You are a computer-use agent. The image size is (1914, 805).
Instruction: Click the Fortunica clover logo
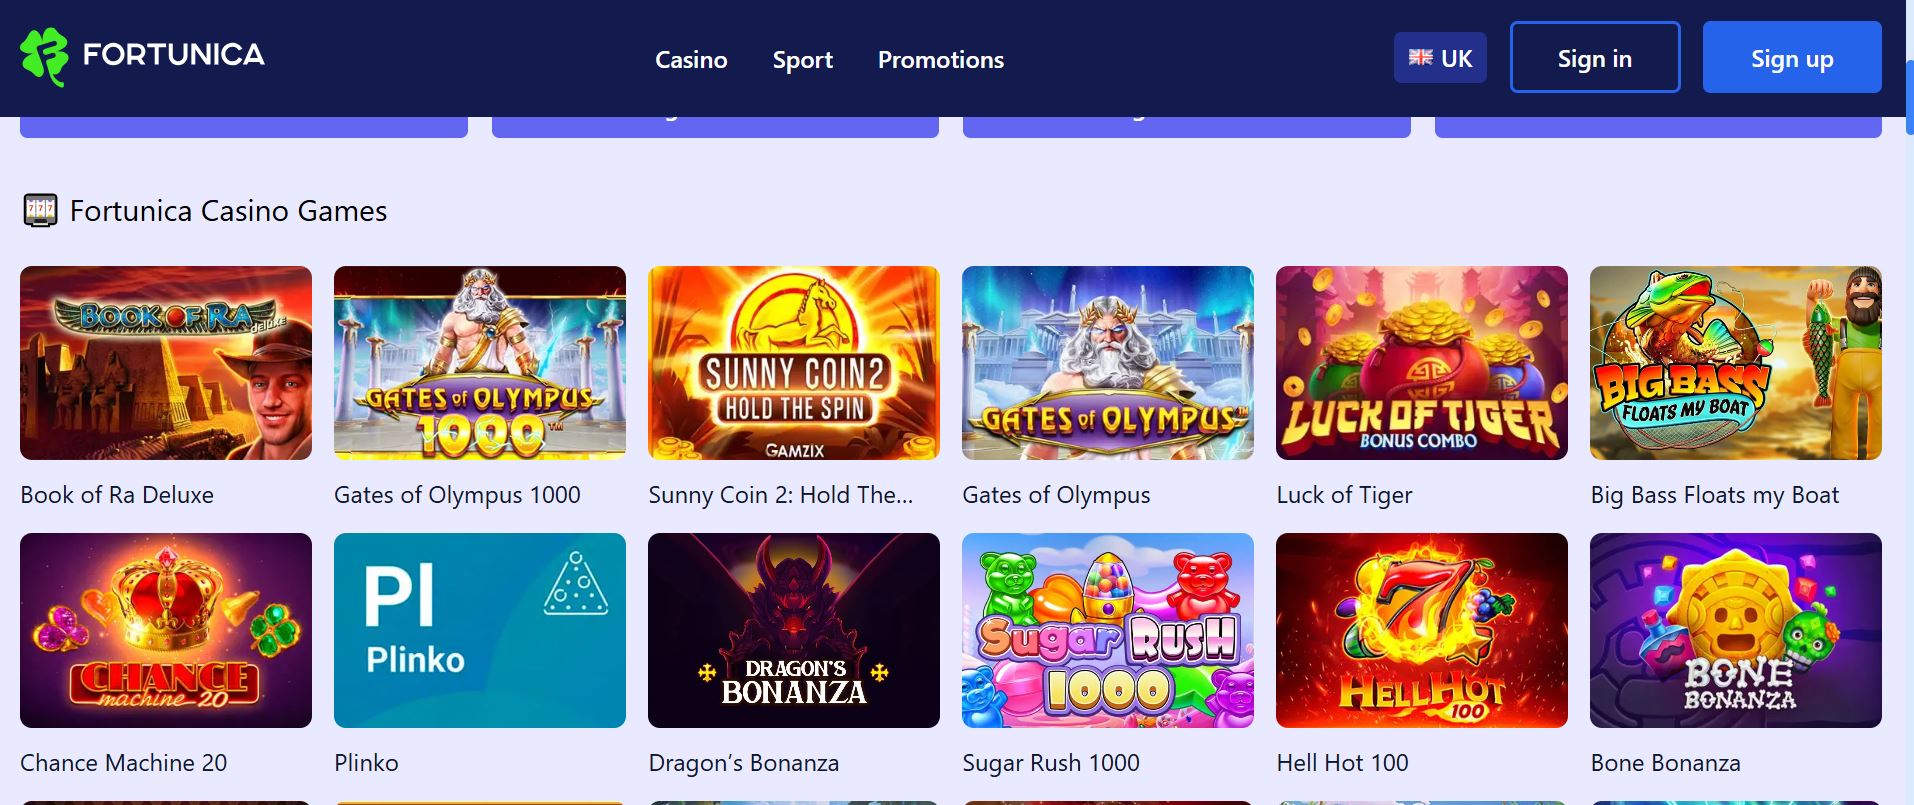[47, 55]
